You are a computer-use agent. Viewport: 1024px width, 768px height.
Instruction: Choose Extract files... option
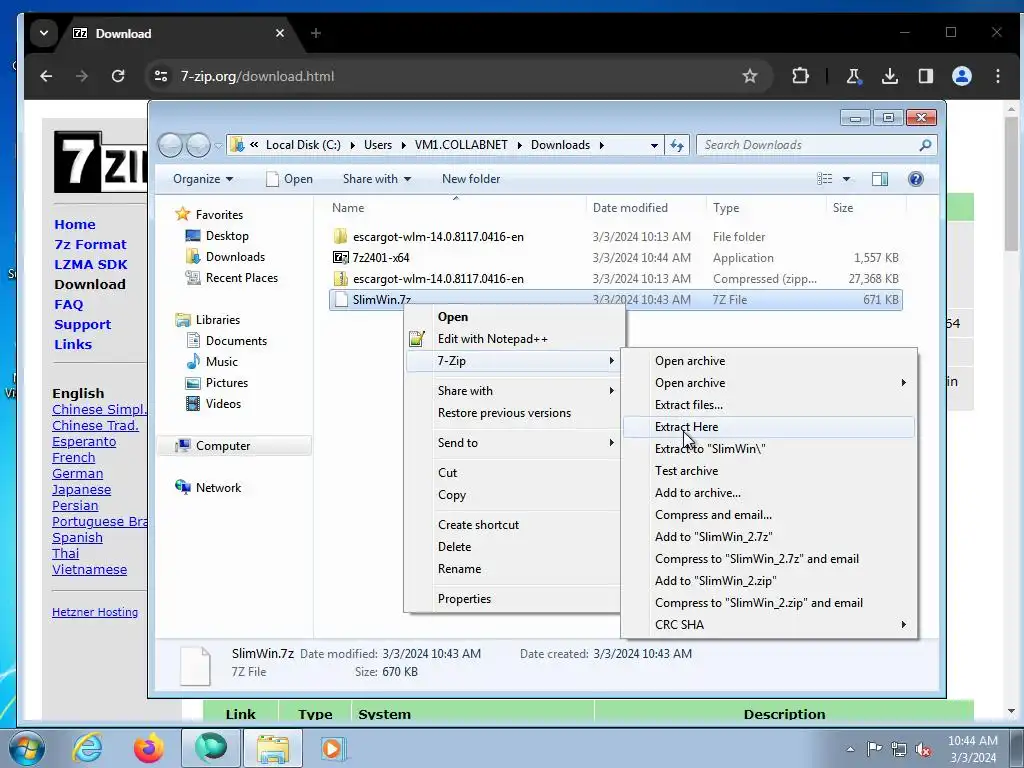[768, 405]
